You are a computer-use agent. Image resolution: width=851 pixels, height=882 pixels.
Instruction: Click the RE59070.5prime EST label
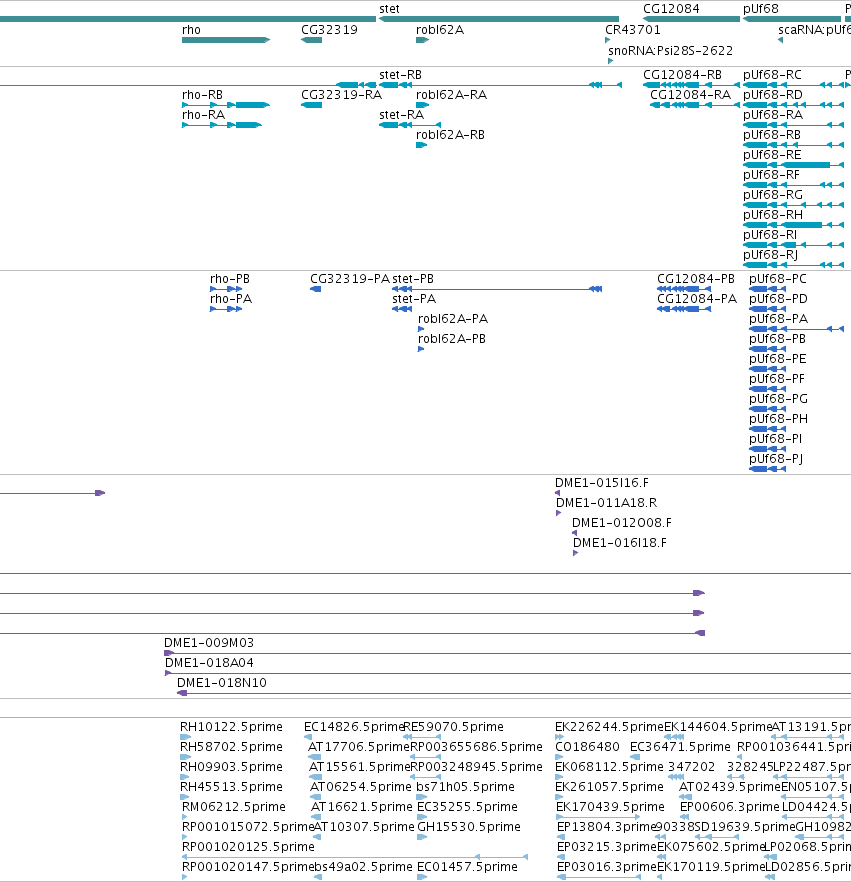(453, 727)
